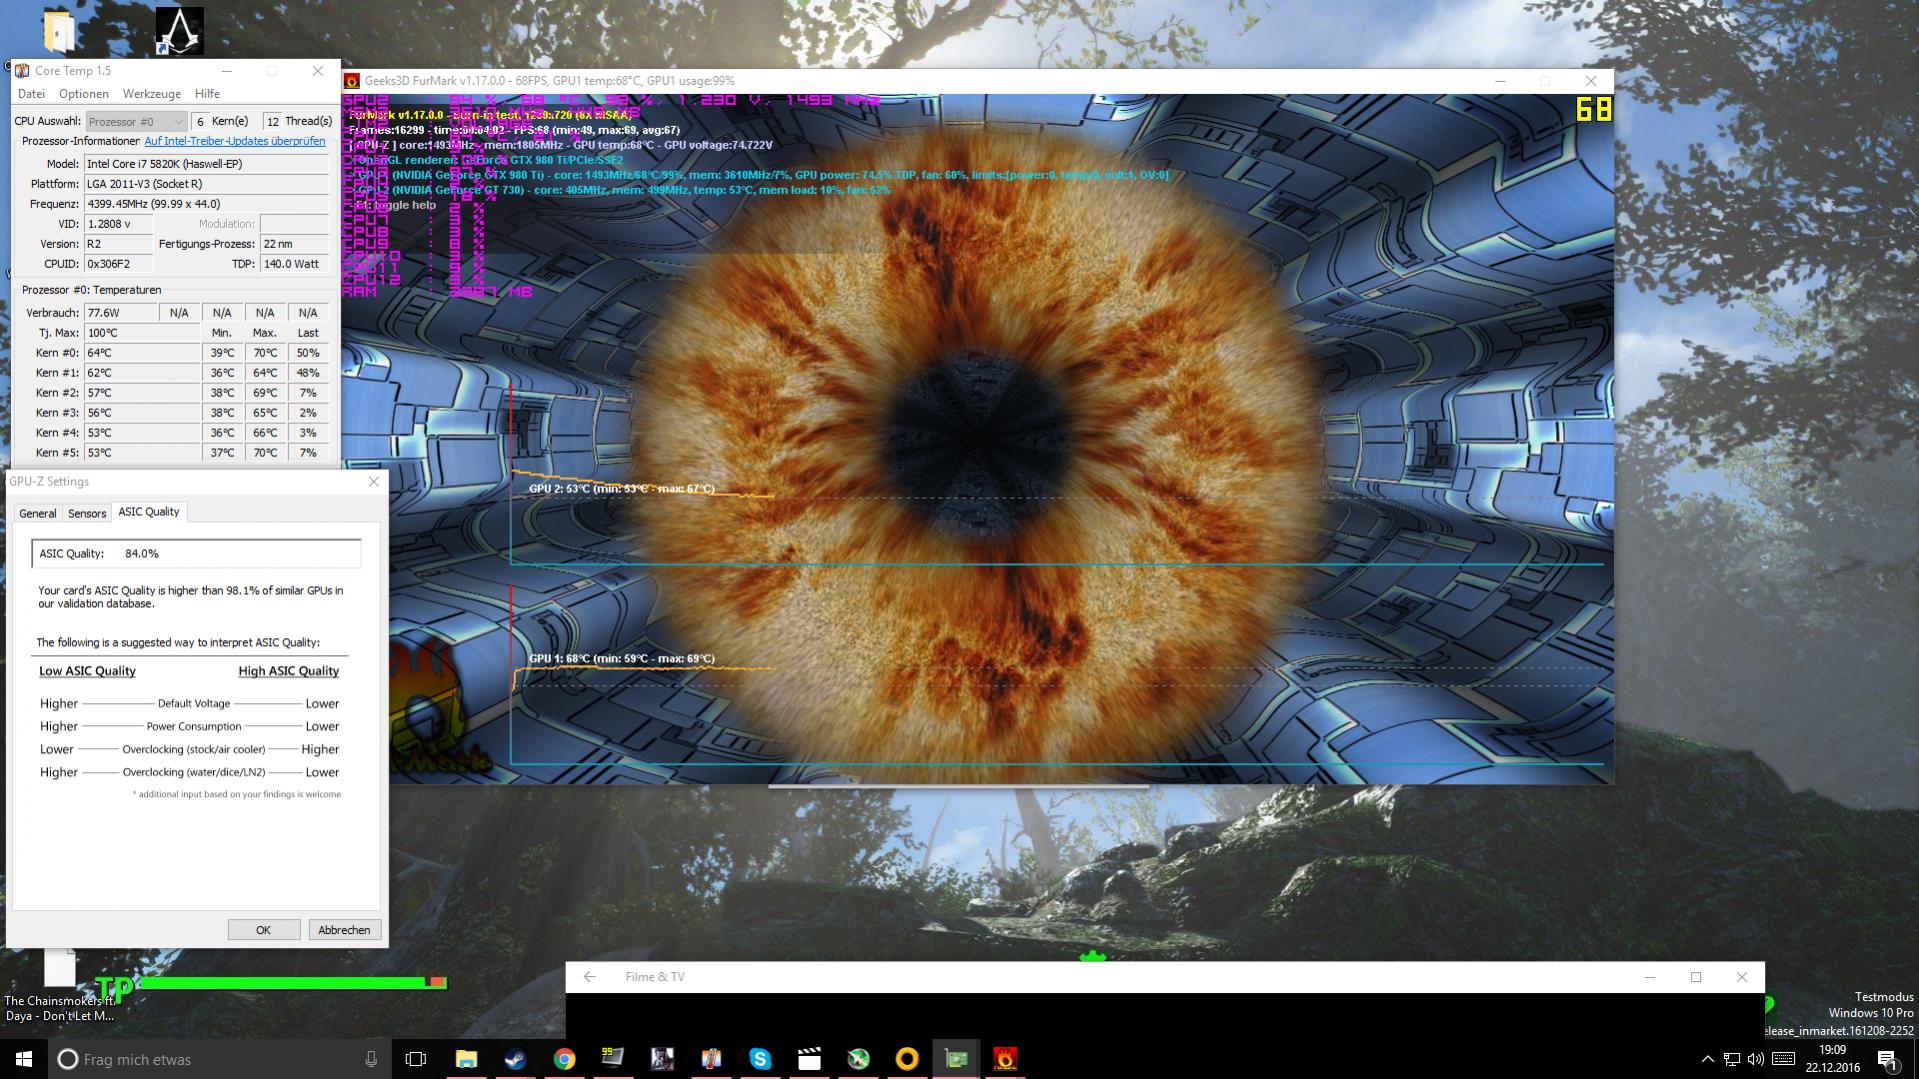
Task: Activate the Cortana microphone
Action: [x=371, y=1059]
